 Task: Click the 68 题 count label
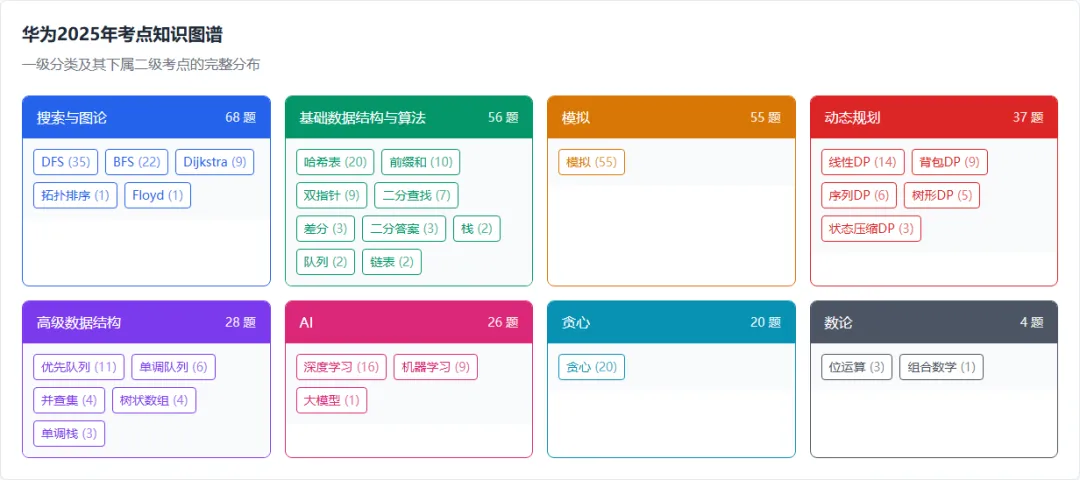(x=240, y=118)
